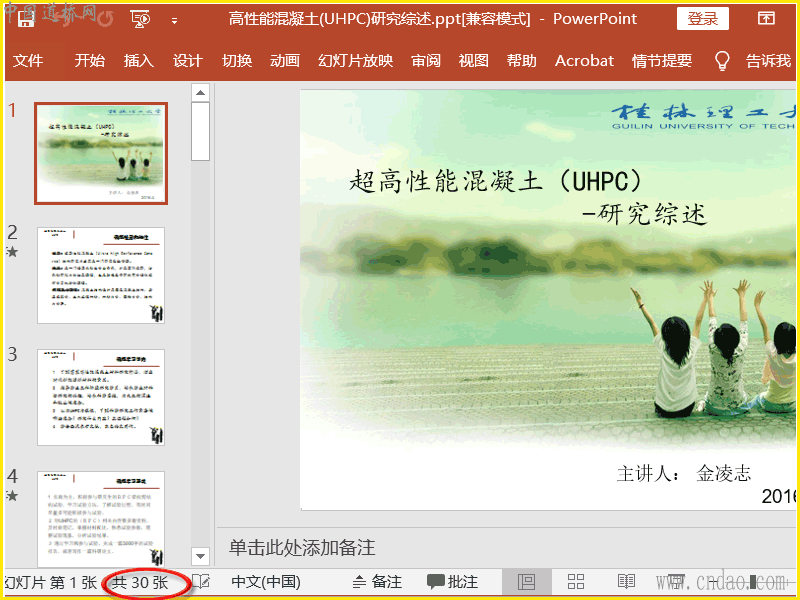Open Ribbon Display Options icon

[x=766, y=19]
